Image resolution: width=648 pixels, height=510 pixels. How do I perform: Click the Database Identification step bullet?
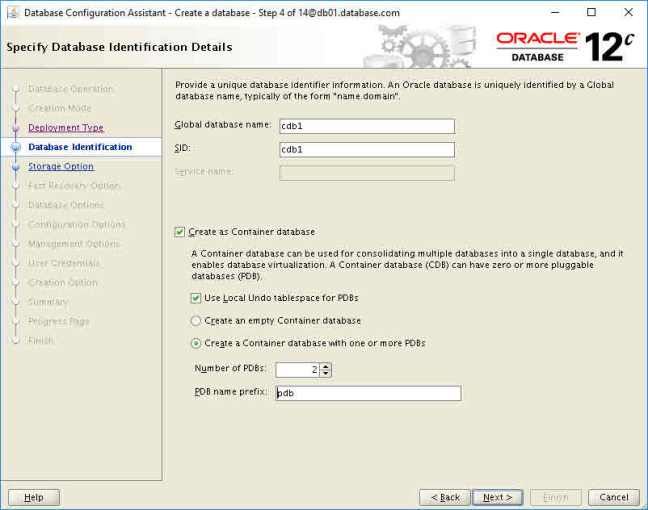click(15, 147)
